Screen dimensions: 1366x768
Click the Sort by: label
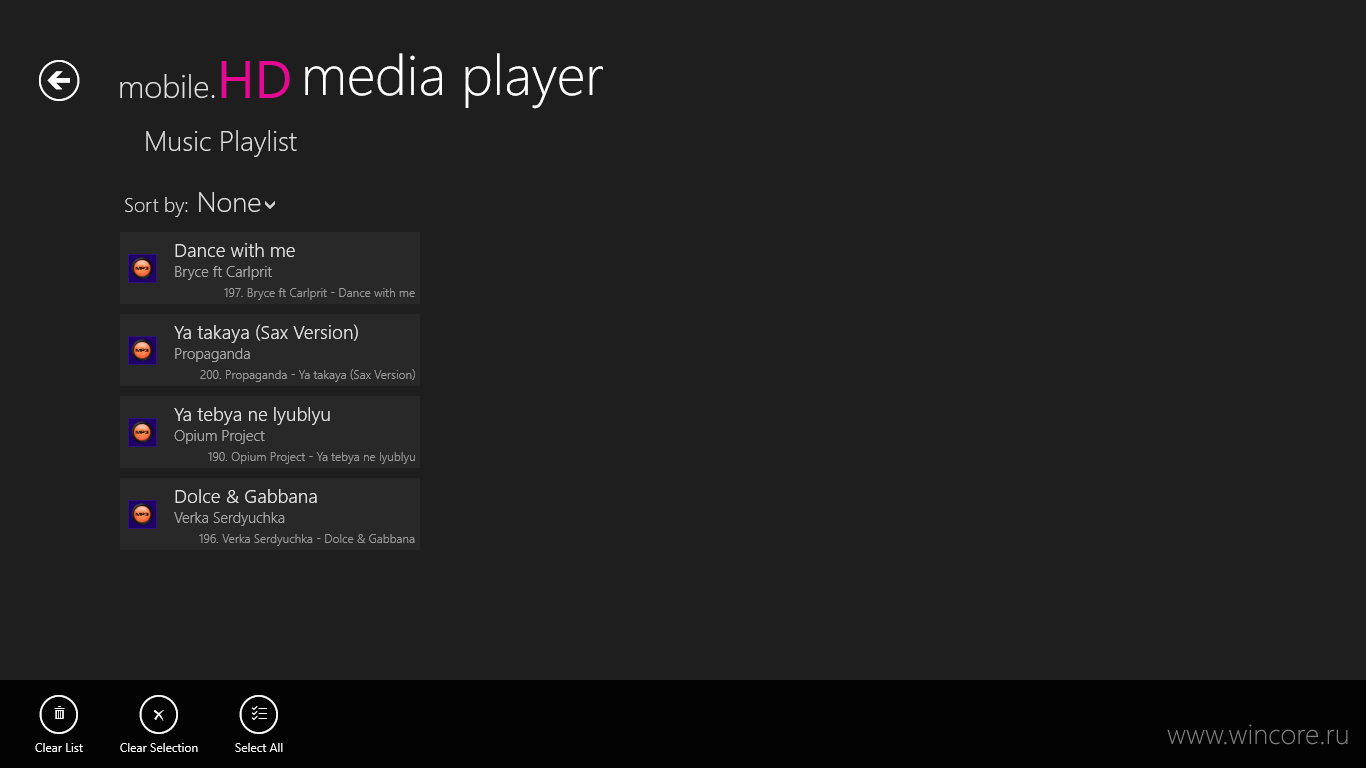pos(156,205)
